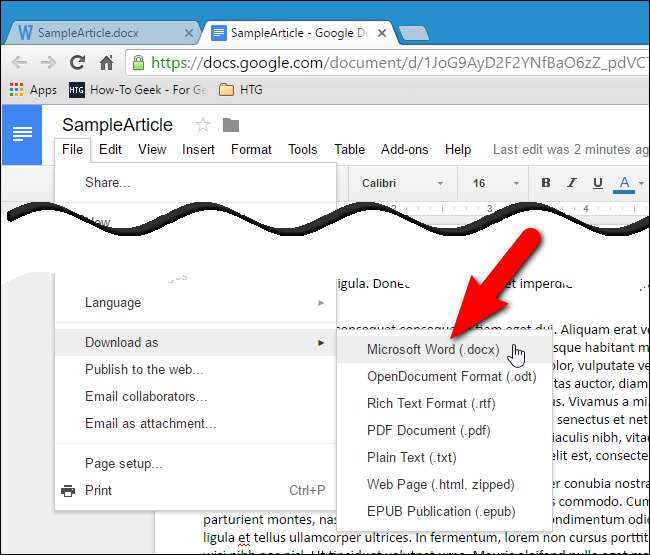This screenshot has height=555, width=650.
Task: Open the Table menu
Action: click(349, 149)
